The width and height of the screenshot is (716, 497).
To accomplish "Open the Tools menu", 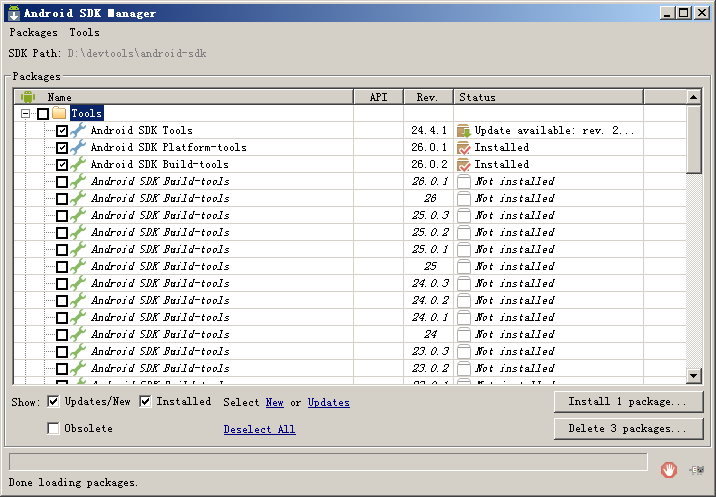I will tap(84, 32).
